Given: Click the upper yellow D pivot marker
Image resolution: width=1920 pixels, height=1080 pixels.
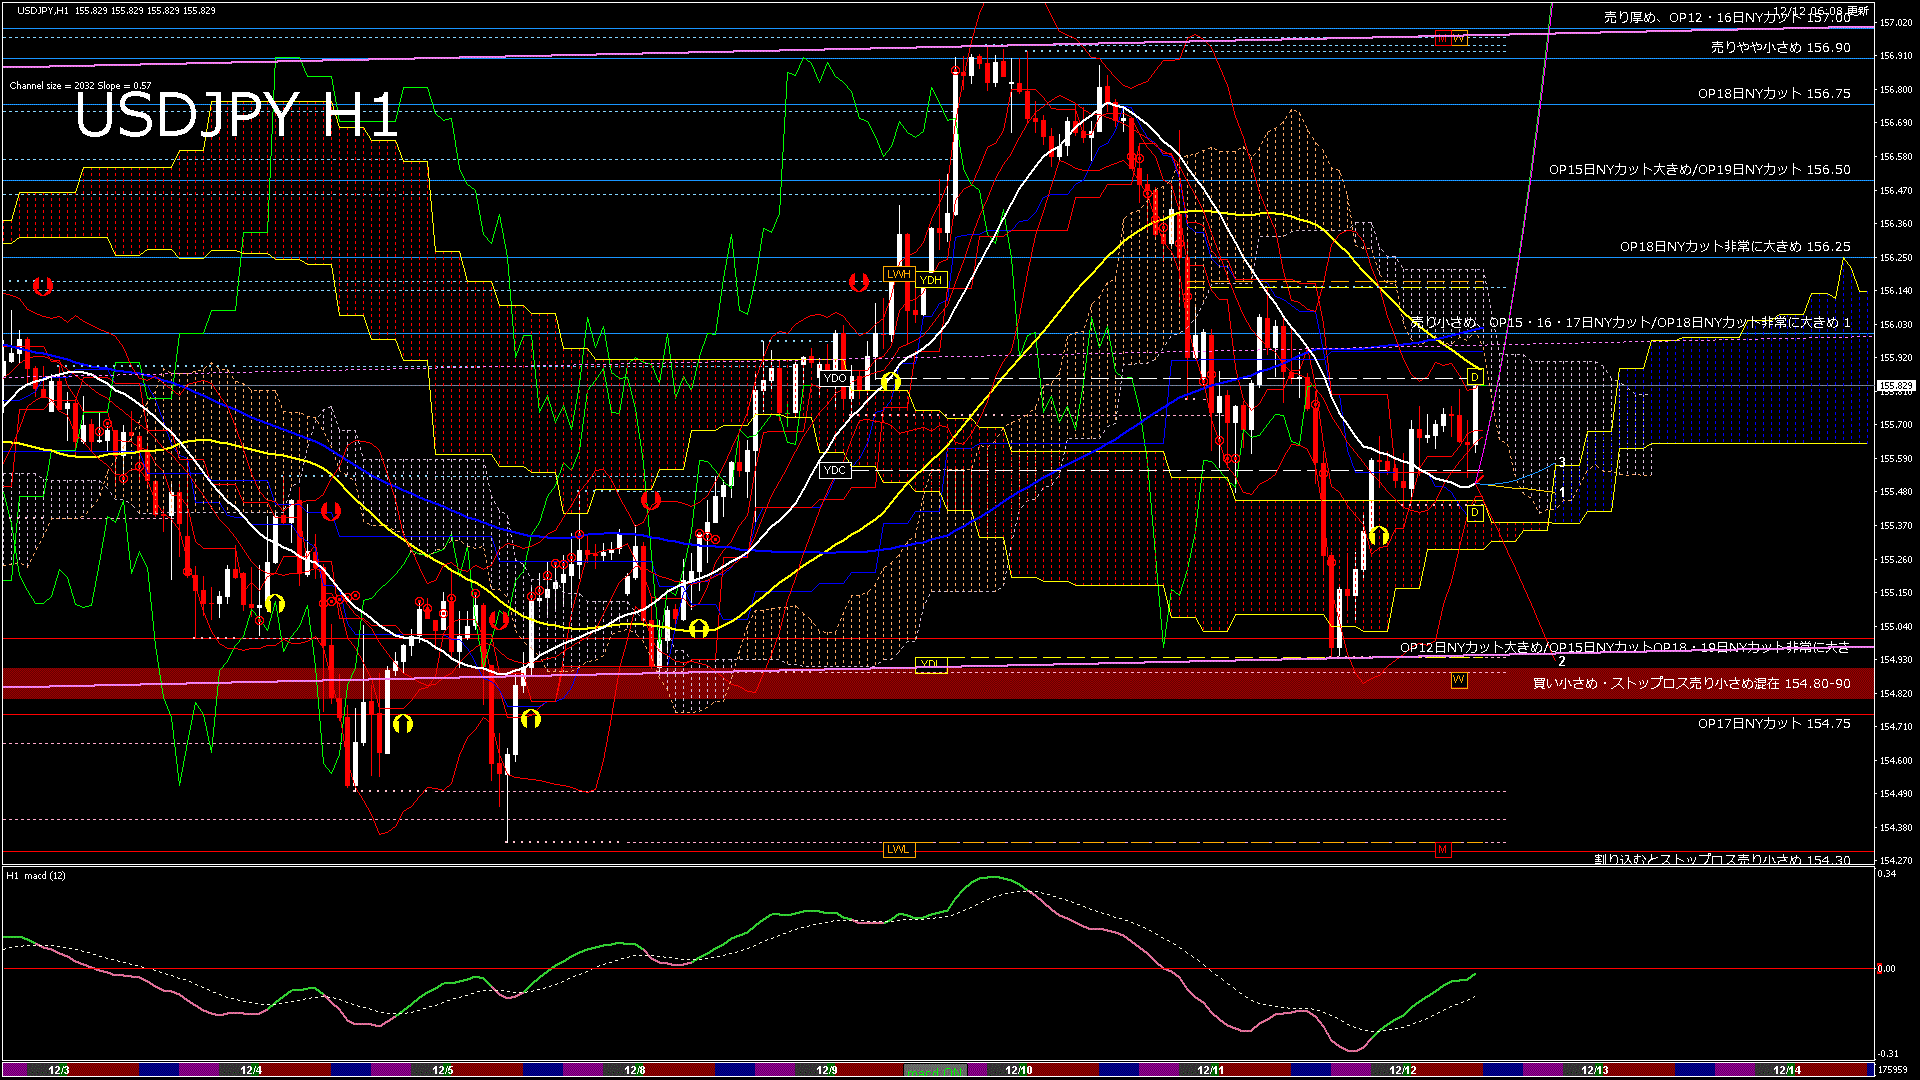Looking at the screenshot, I should pos(1474,377).
